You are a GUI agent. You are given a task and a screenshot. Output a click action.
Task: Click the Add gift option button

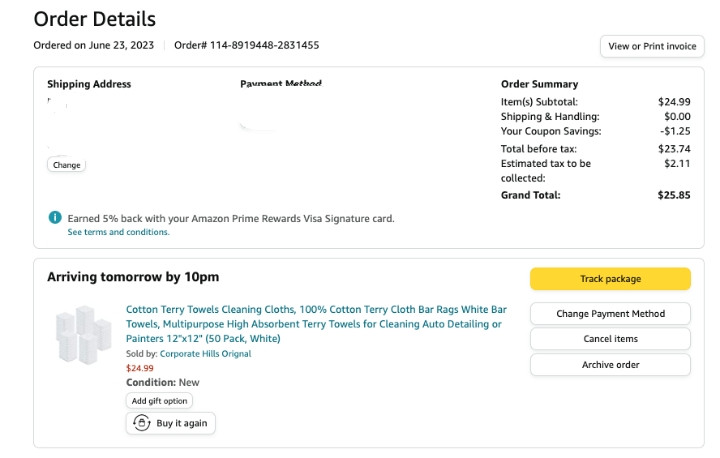159,401
